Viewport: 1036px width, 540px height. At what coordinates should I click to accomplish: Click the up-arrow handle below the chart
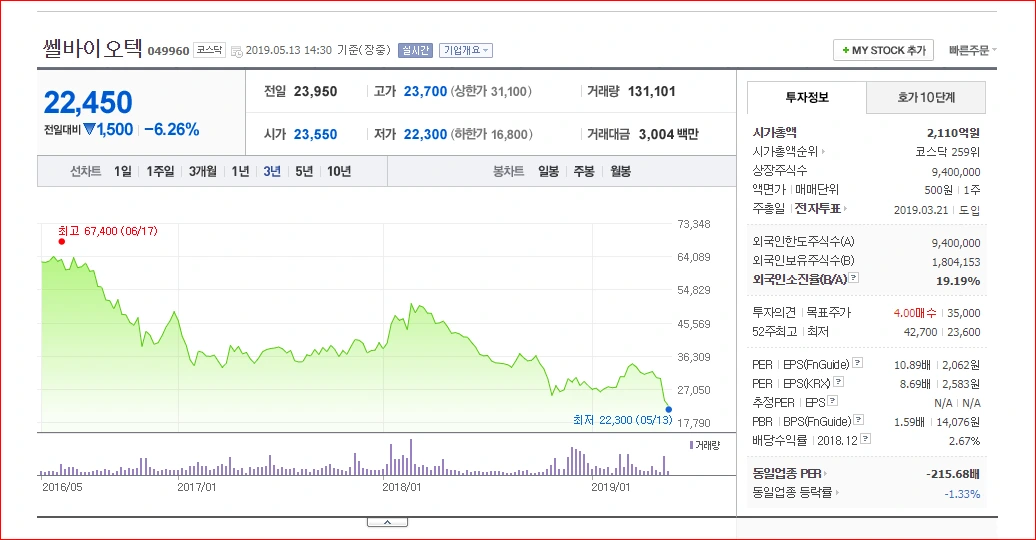click(x=387, y=522)
